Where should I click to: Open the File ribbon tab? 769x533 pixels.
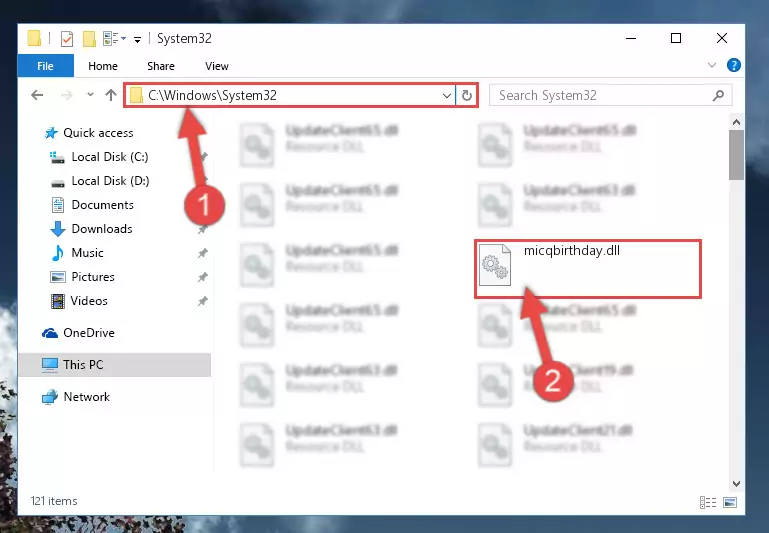coord(46,66)
